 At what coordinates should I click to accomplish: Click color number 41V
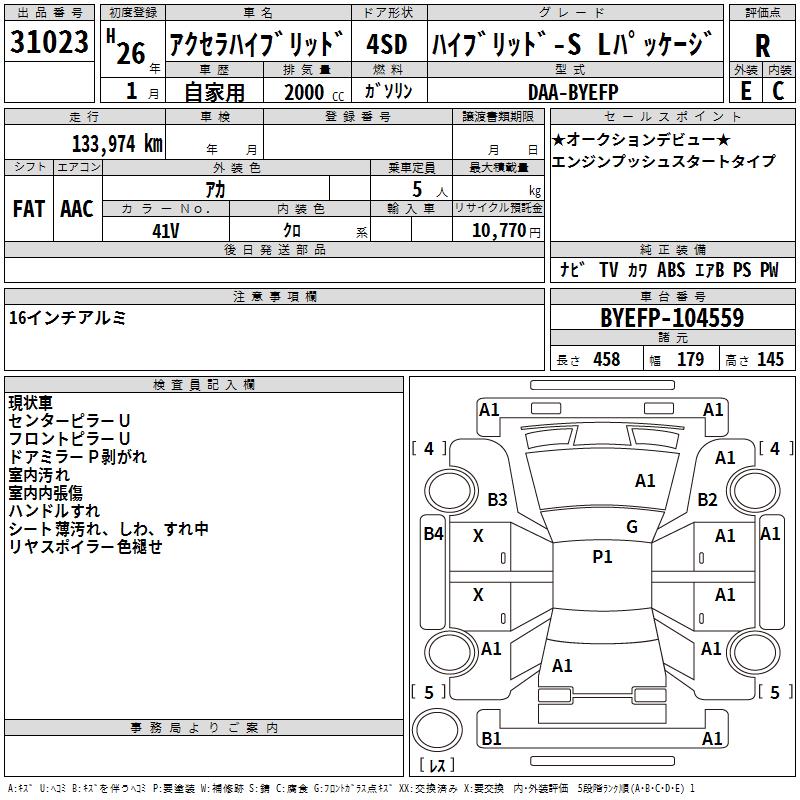(166, 231)
